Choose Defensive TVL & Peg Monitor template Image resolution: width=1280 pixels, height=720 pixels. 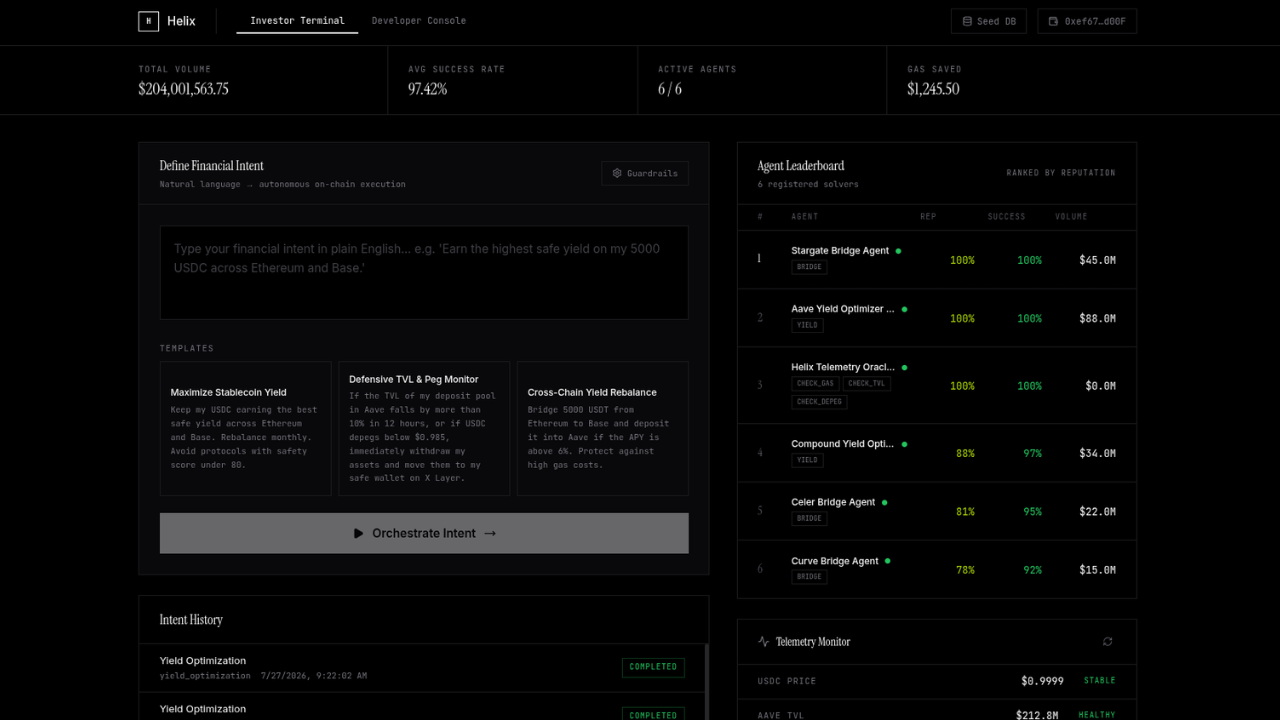coord(424,428)
